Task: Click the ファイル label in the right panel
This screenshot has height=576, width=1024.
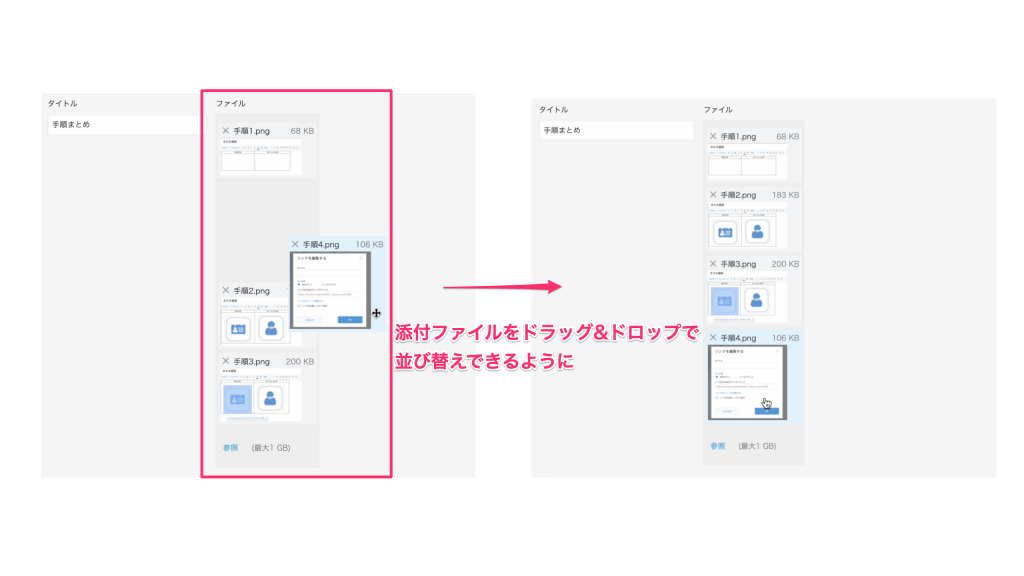Action: click(718, 110)
